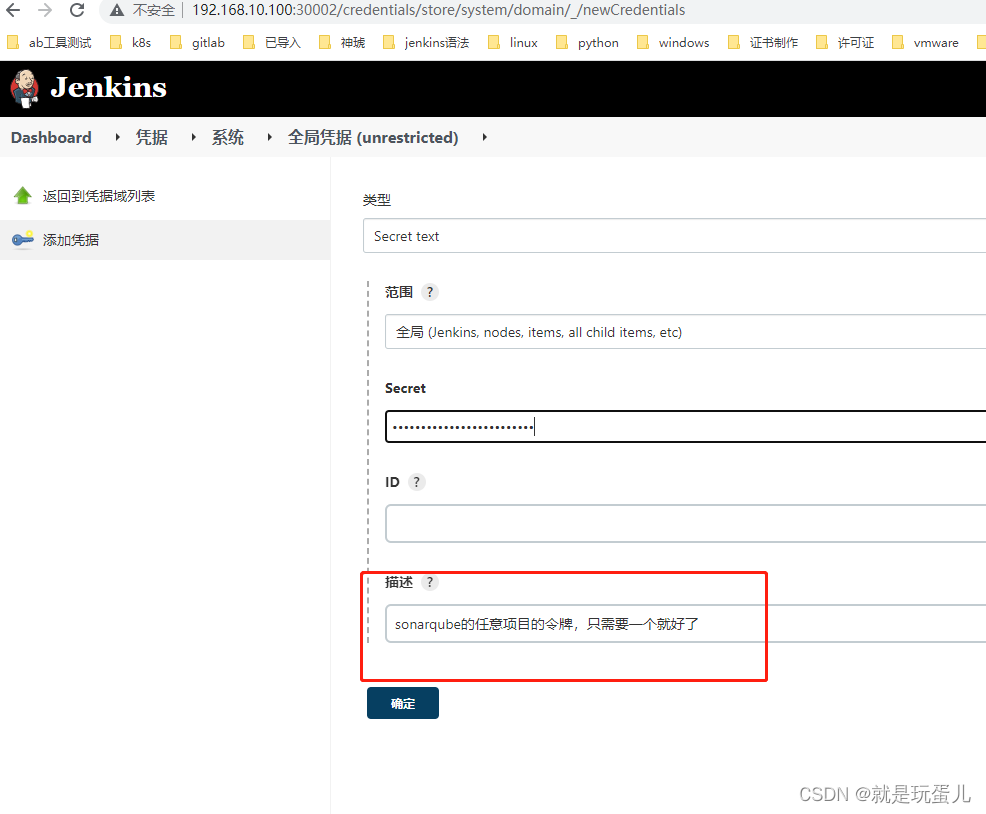Open the 类型 Secret text dropdown
The height and width of the screenshot is (814, 986).
[674, 236]
